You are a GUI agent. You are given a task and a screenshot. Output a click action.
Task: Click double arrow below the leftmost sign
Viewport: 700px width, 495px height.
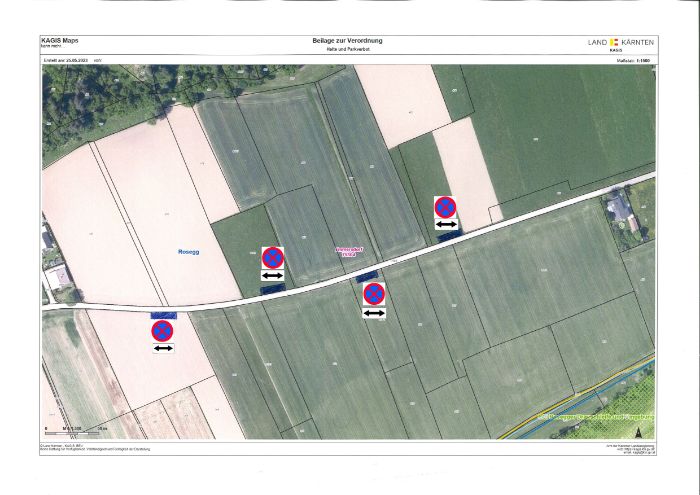coord(162,348)
